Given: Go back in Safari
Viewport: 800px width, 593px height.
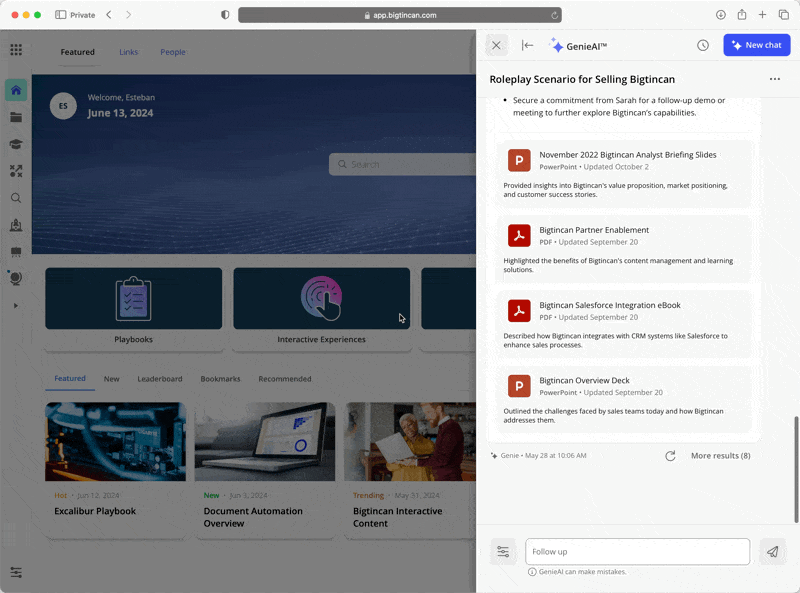Looking at the screenshot, I should tap(109, 15).
